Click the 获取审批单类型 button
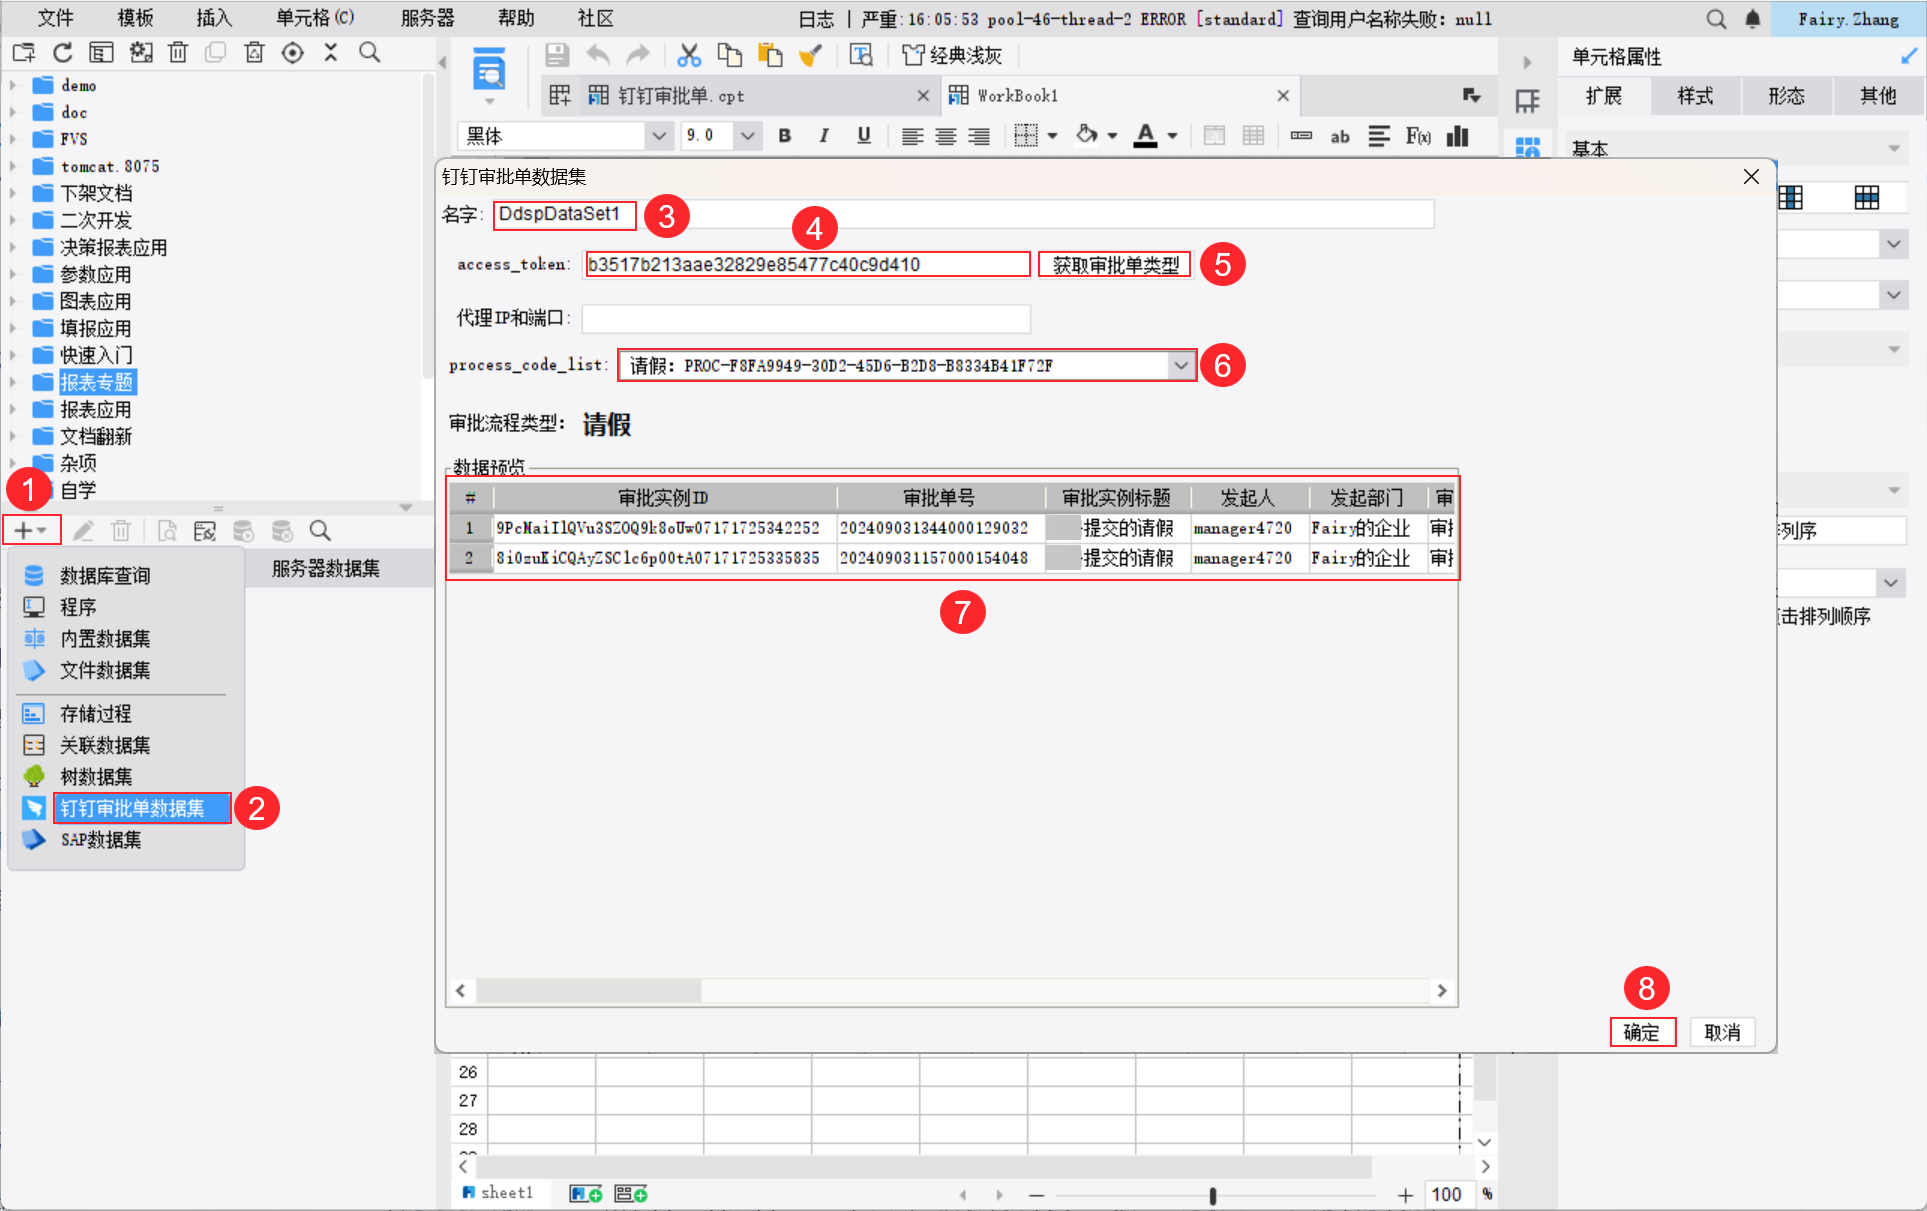 pyautogui.click(x=1115, y=265)
